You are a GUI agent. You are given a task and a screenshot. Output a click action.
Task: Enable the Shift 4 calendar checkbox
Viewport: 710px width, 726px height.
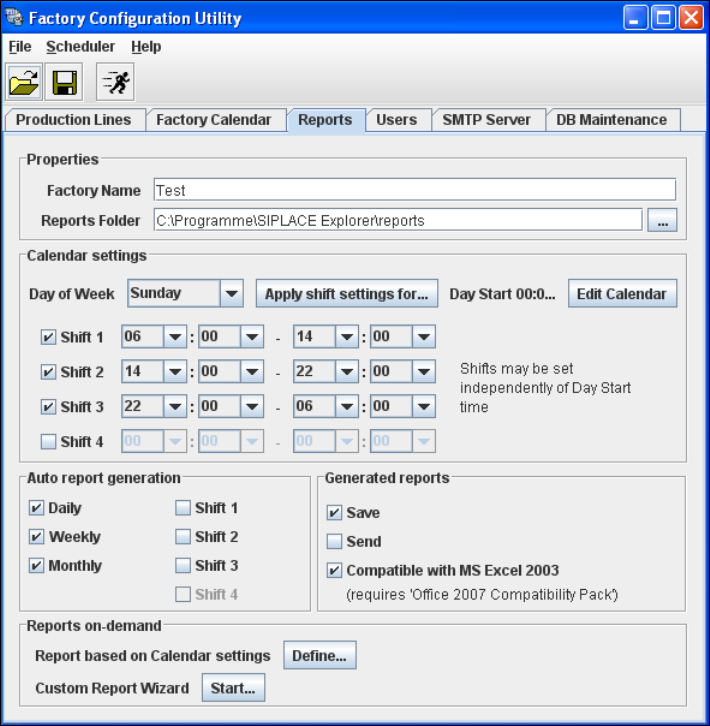pos(48,442)
